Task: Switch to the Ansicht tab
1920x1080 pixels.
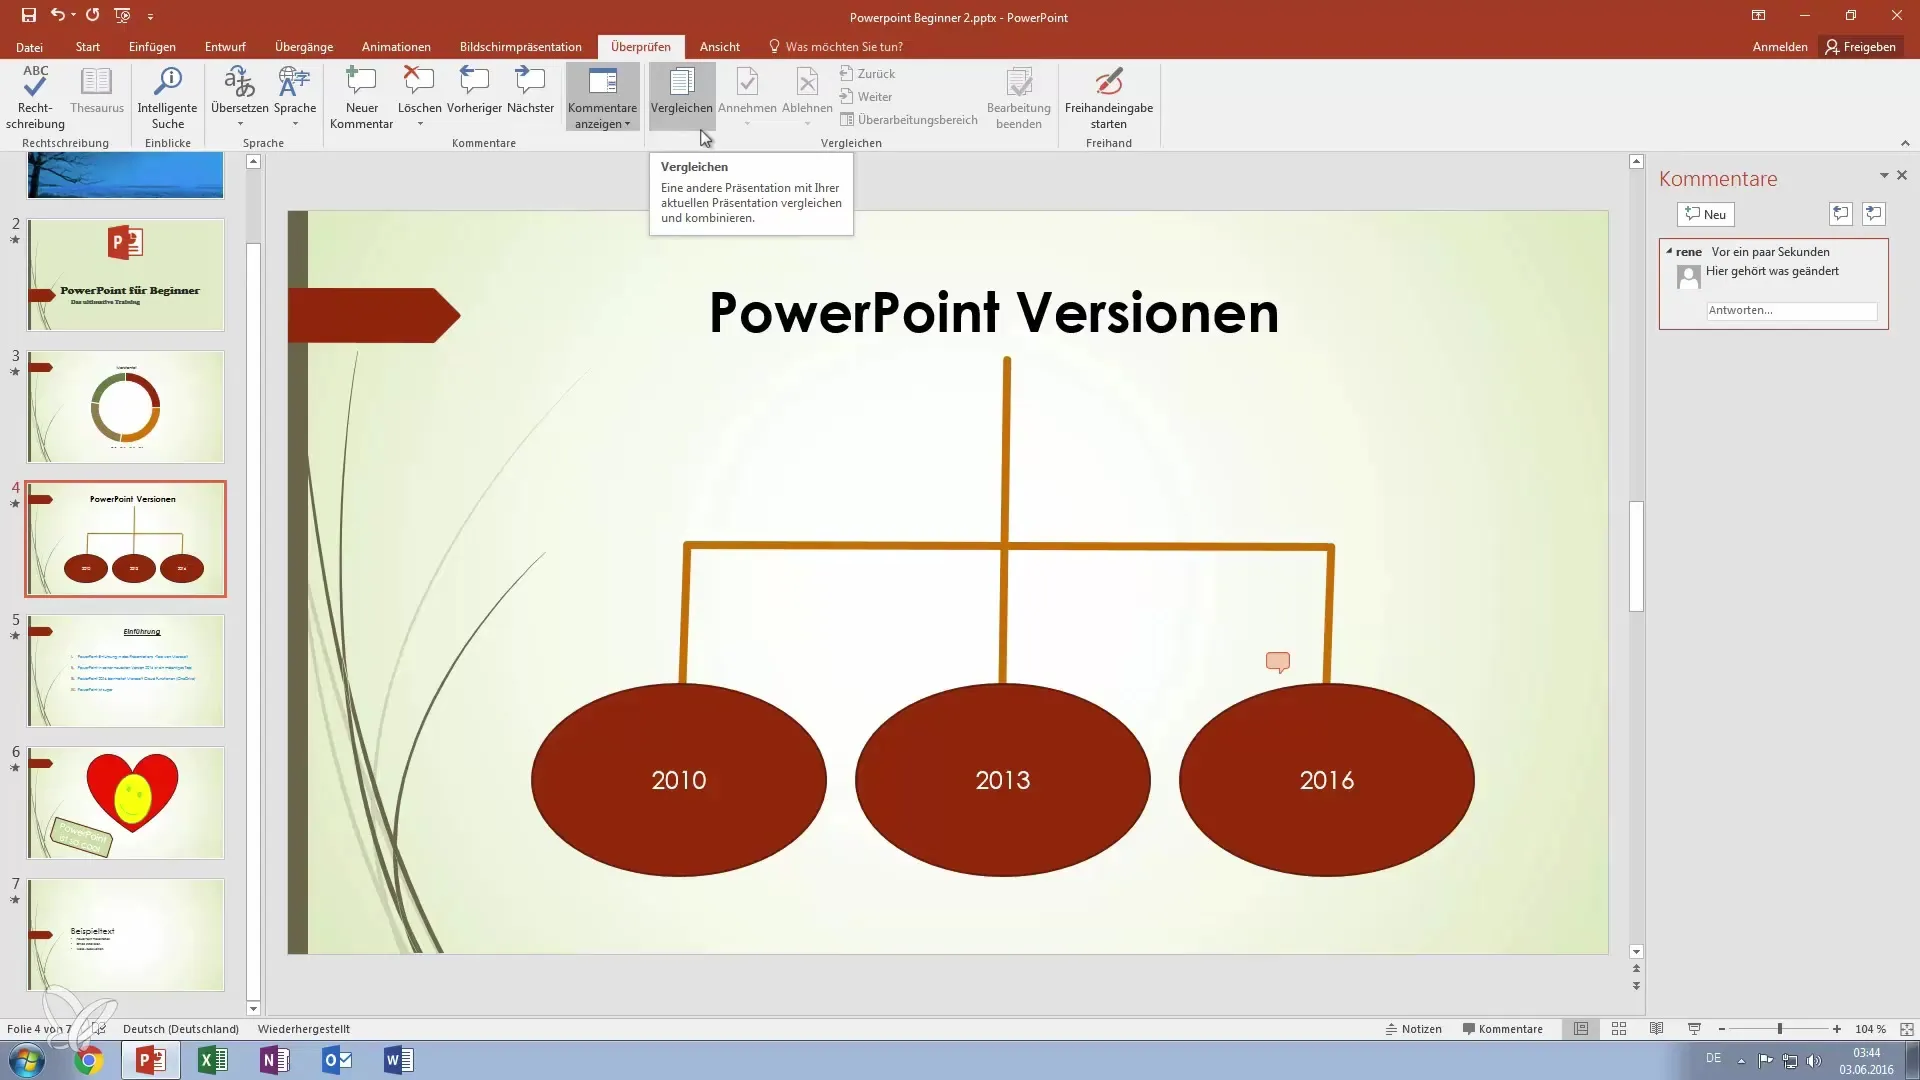Action: [x=719, y=47]
